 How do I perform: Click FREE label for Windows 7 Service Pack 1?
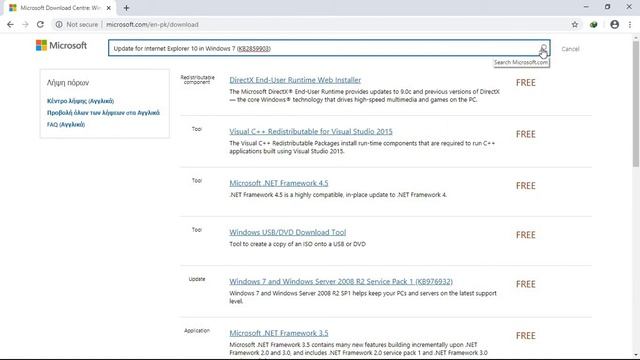click(526, 284)
